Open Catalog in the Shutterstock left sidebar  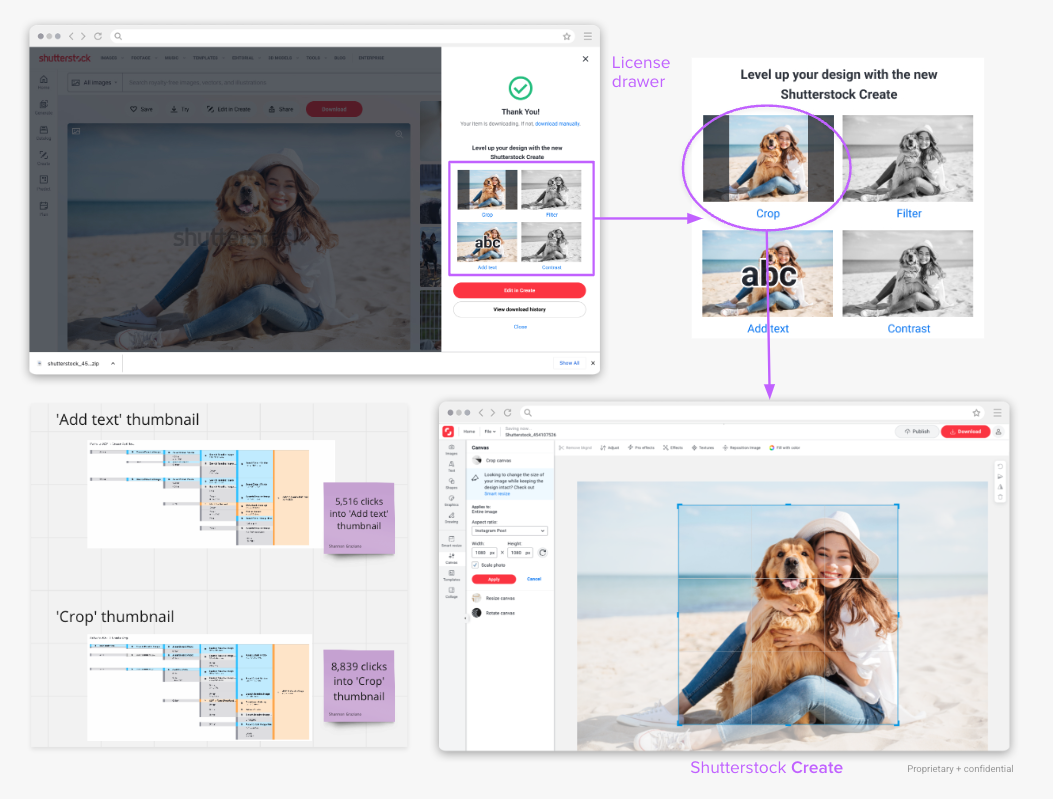click(x=44, y=133)
